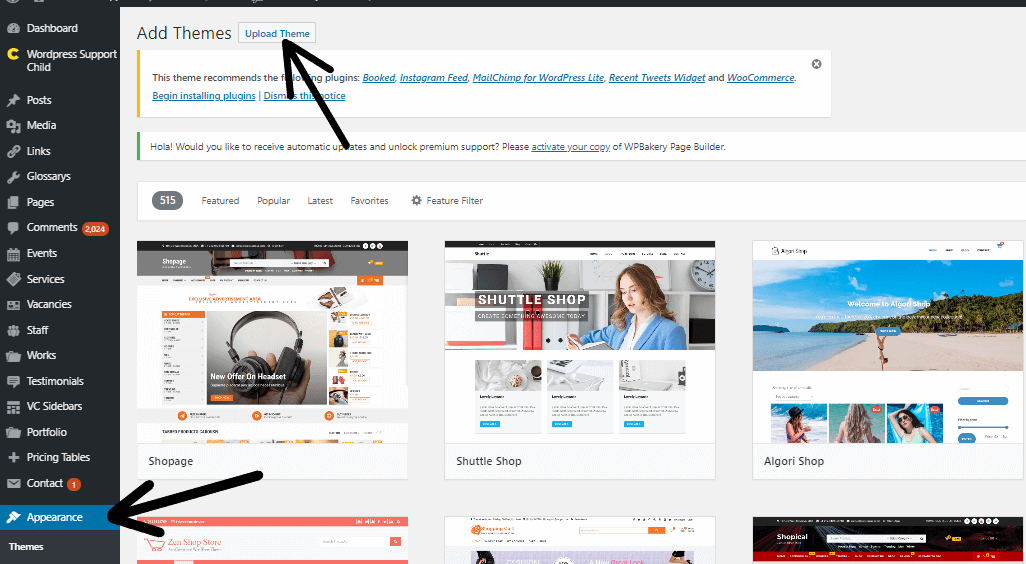1026x564 pixels.
Task: Click the Events calendar icon
Action: [13, 254]
